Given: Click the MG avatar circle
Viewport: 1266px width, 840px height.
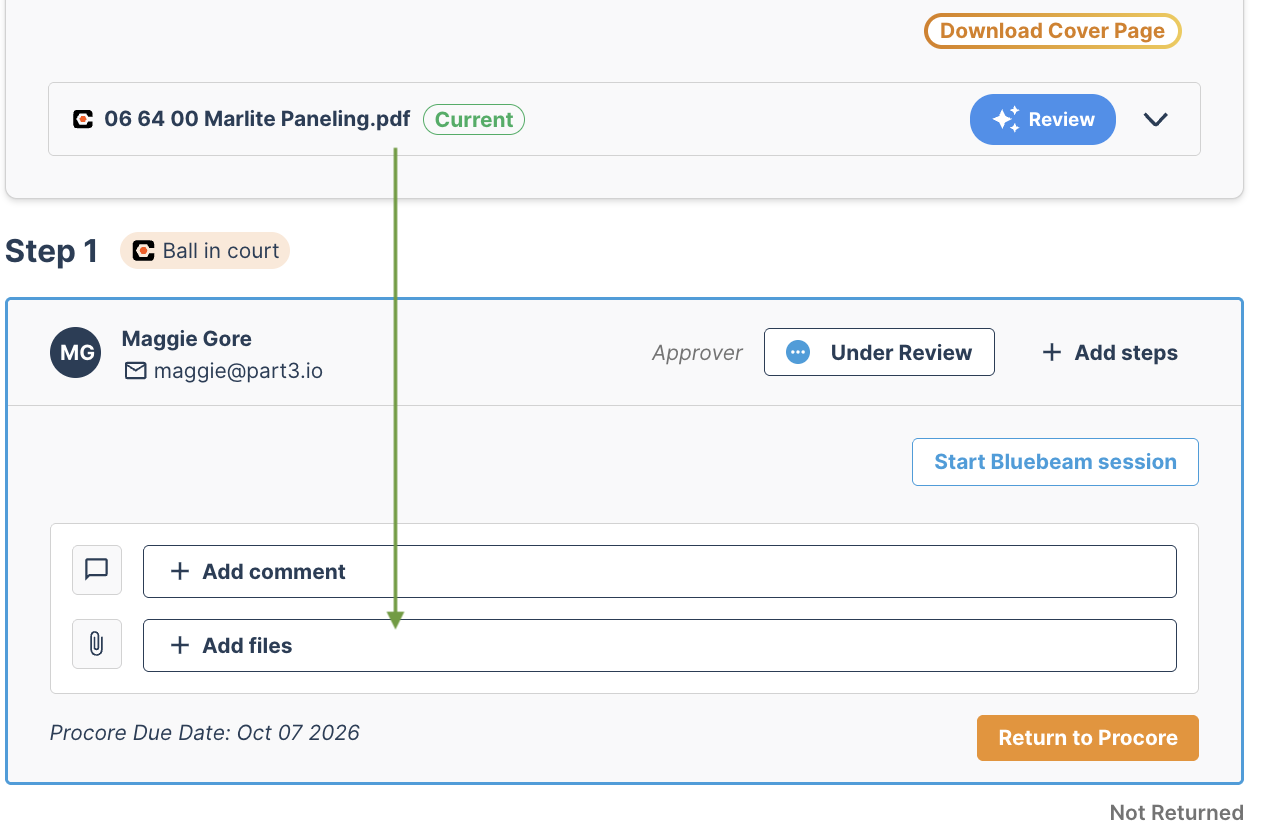Looking at the screenshot, I should [76, 353].
